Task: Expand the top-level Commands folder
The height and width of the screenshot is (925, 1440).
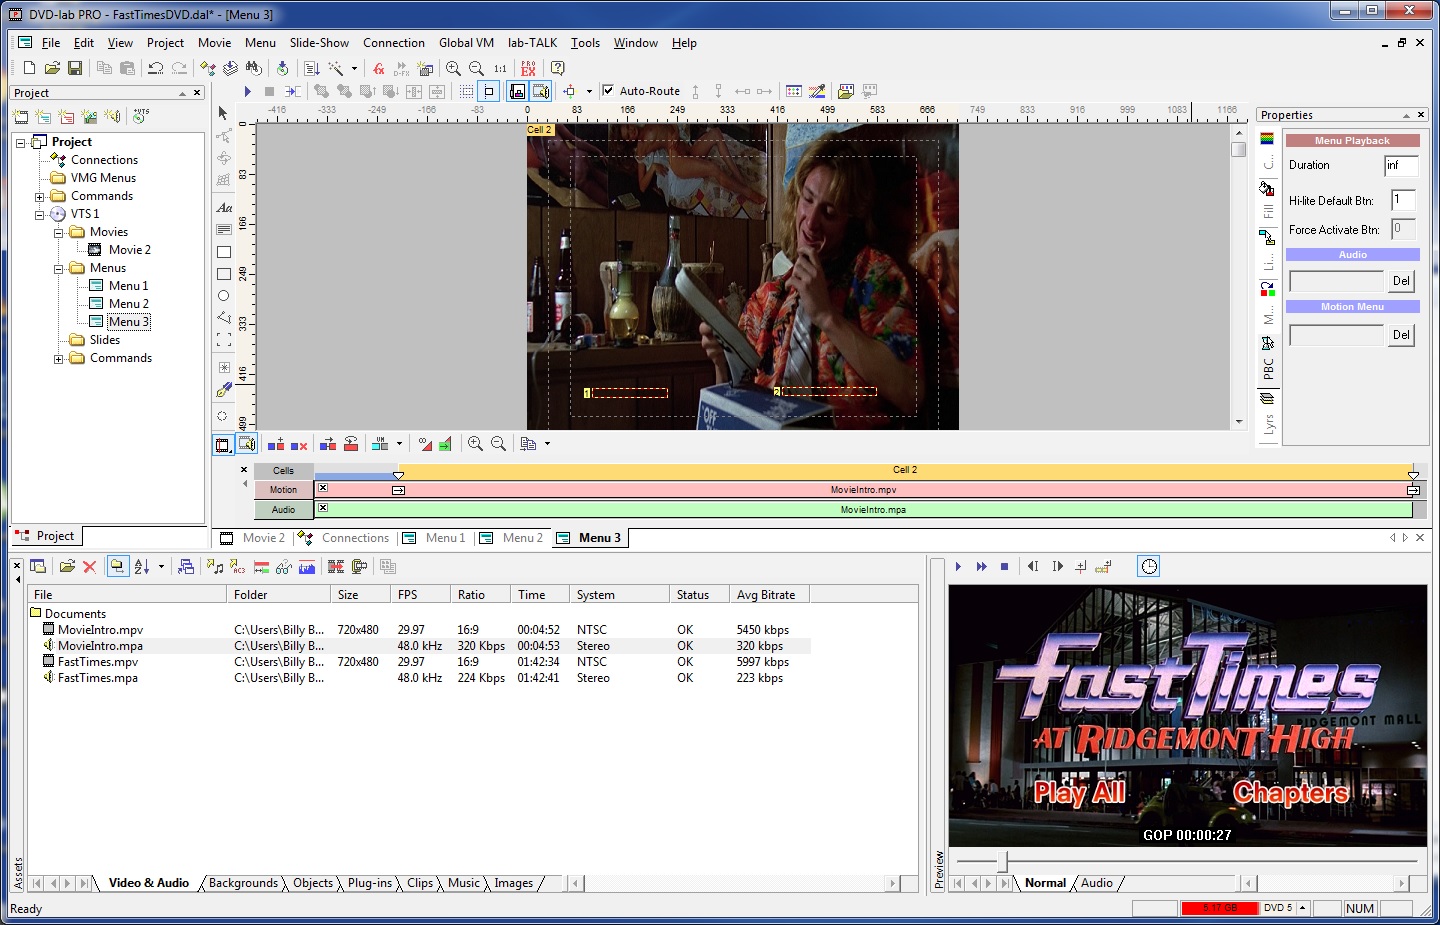Action: click(40, 197)
